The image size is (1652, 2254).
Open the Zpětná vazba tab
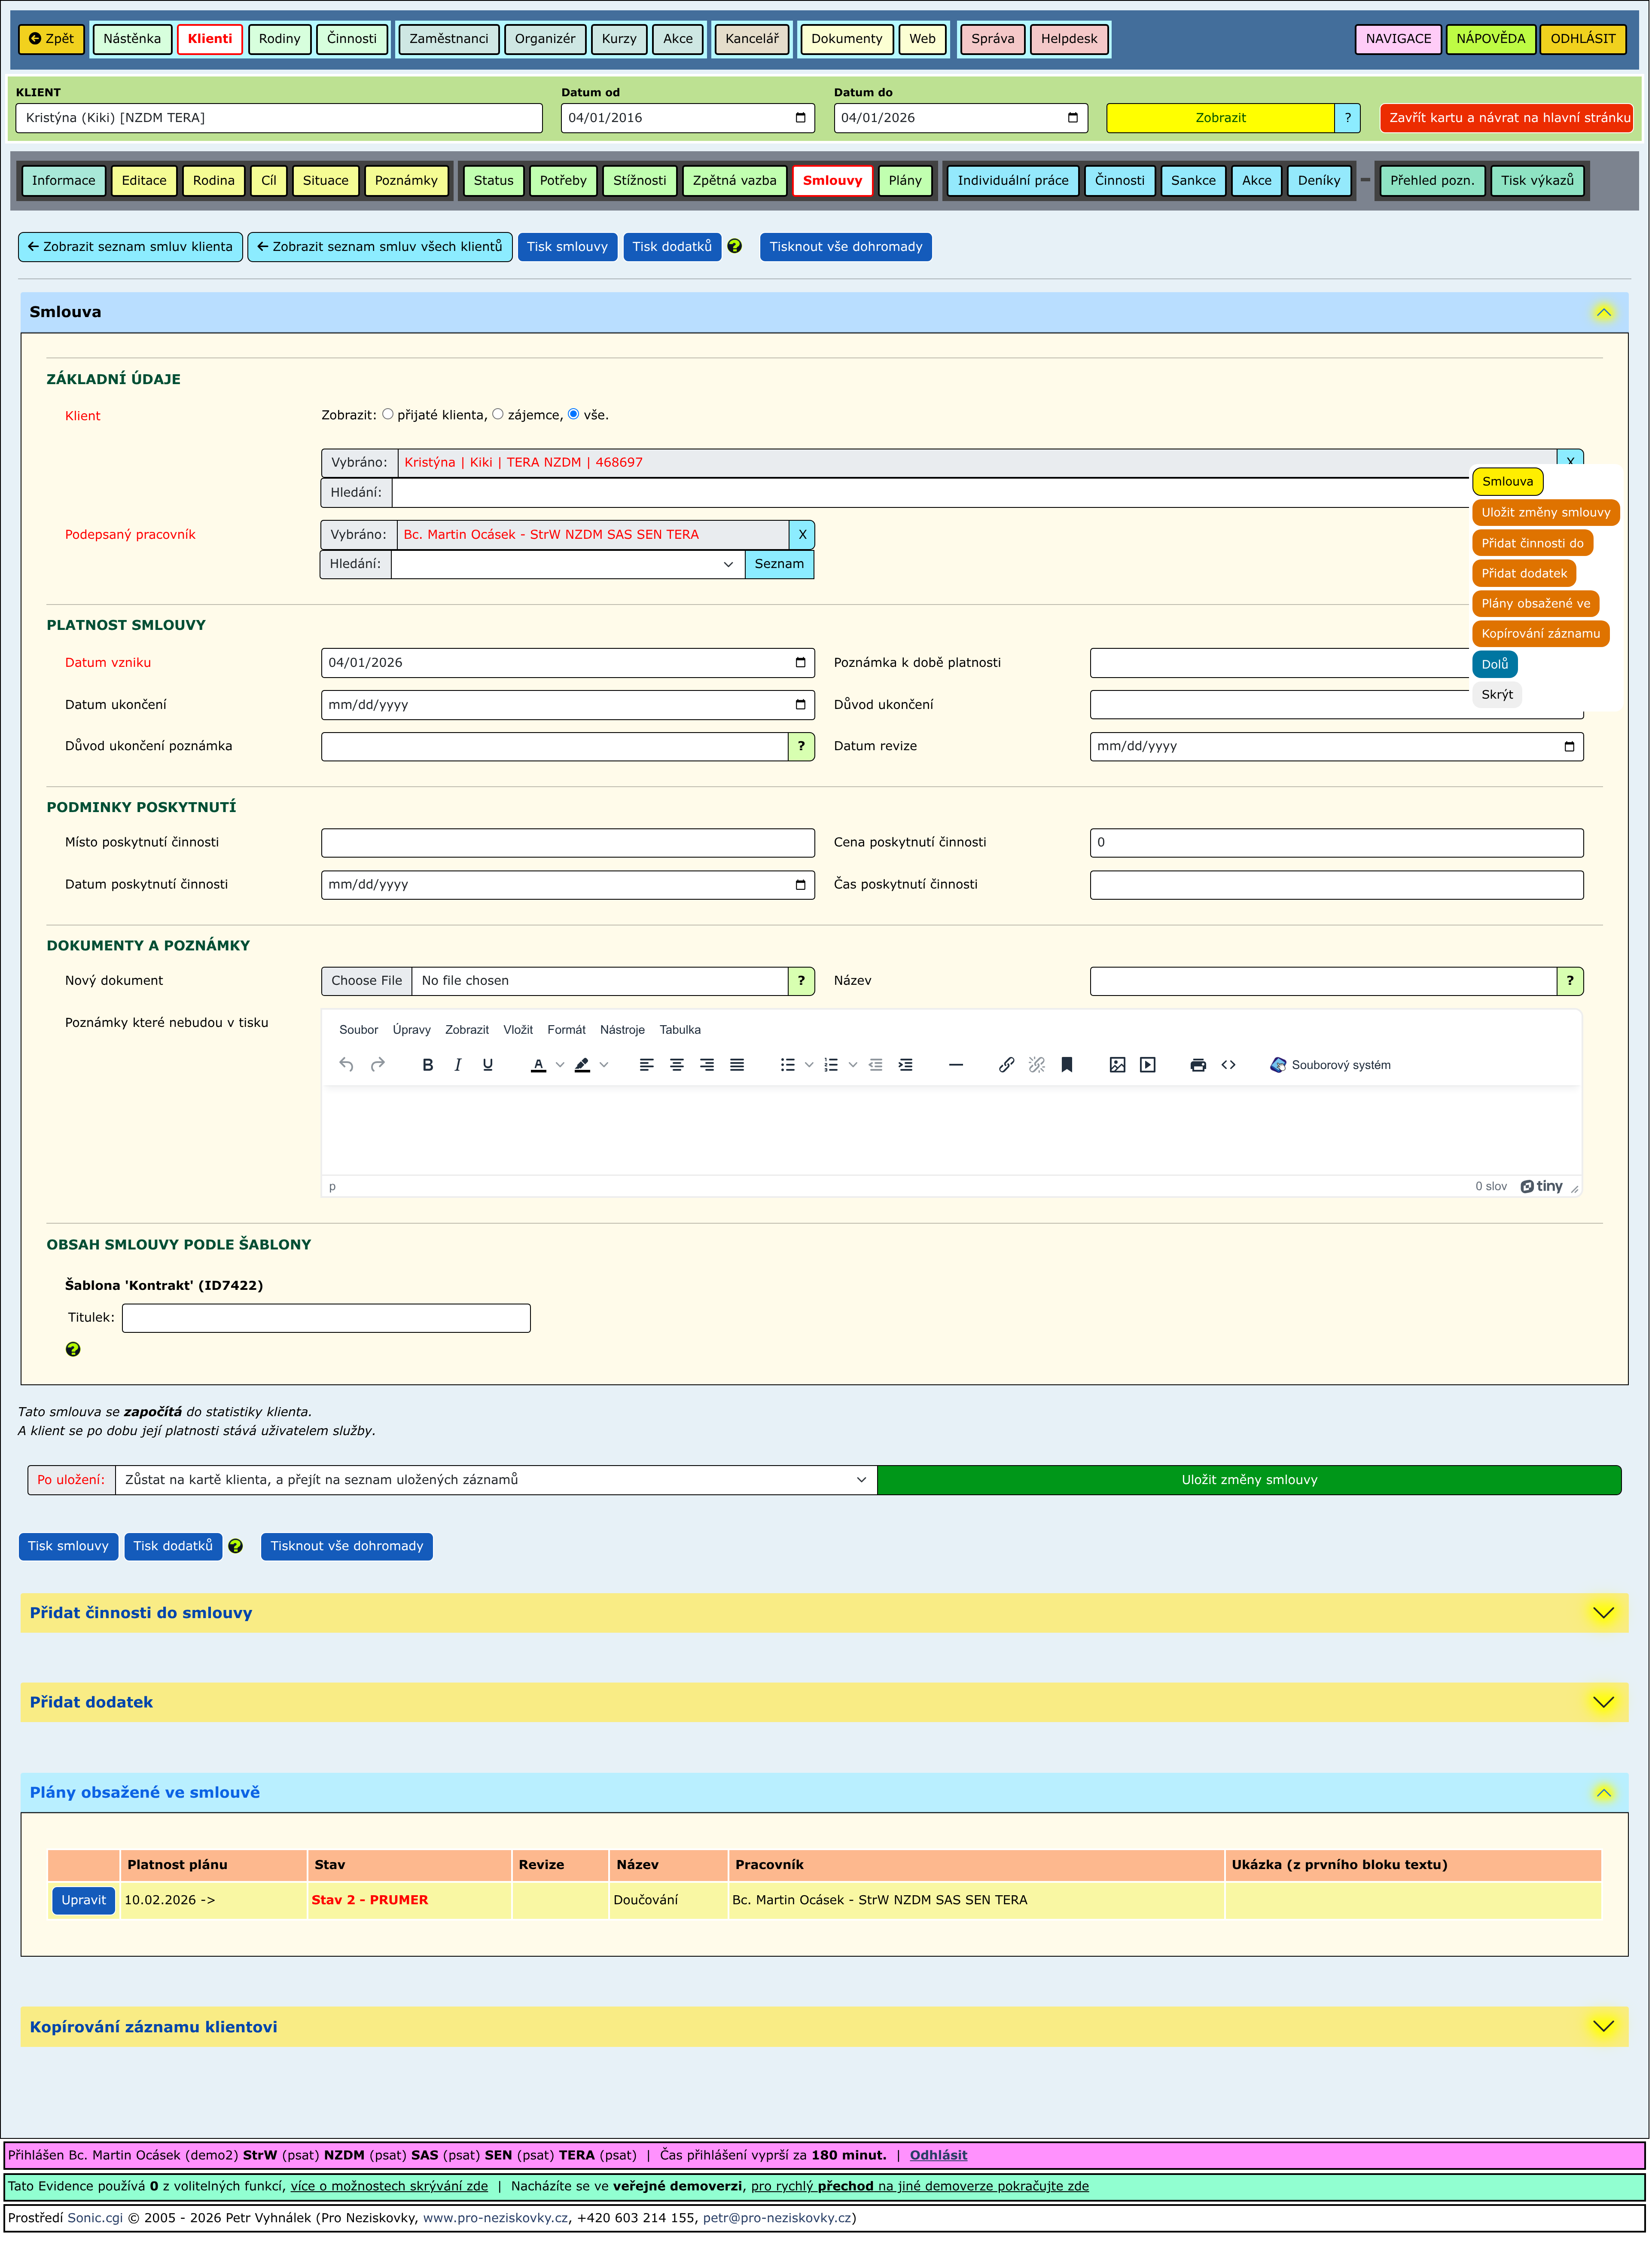pos(735,181)
